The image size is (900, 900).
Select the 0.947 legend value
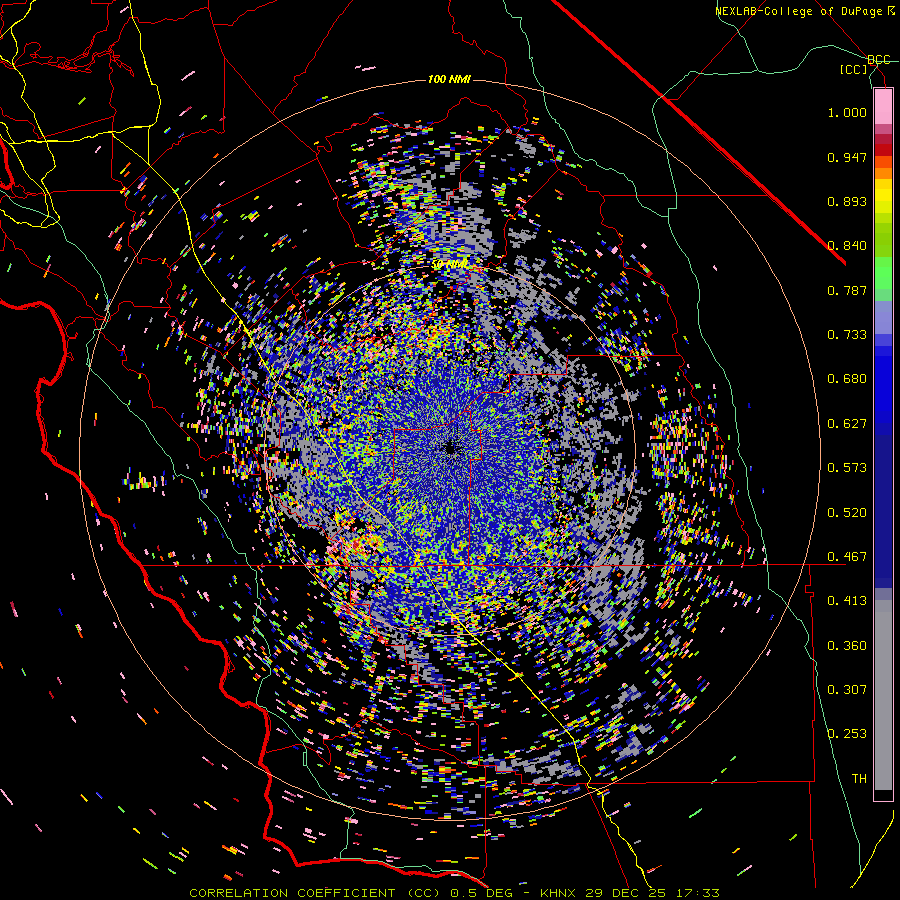pos(847,157)
